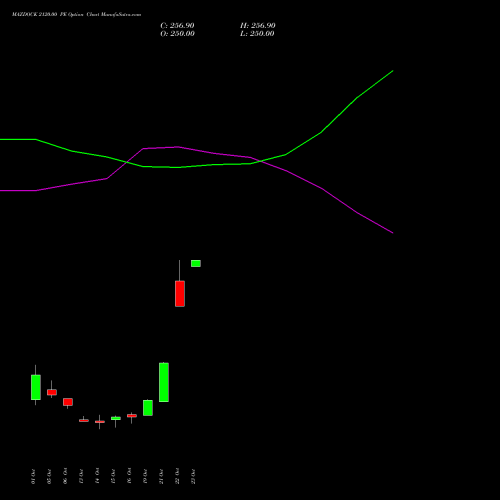Click the low value 'L: 250.00'
The width and height of the screenshot is (500, 500).
[x=257, y=34]
